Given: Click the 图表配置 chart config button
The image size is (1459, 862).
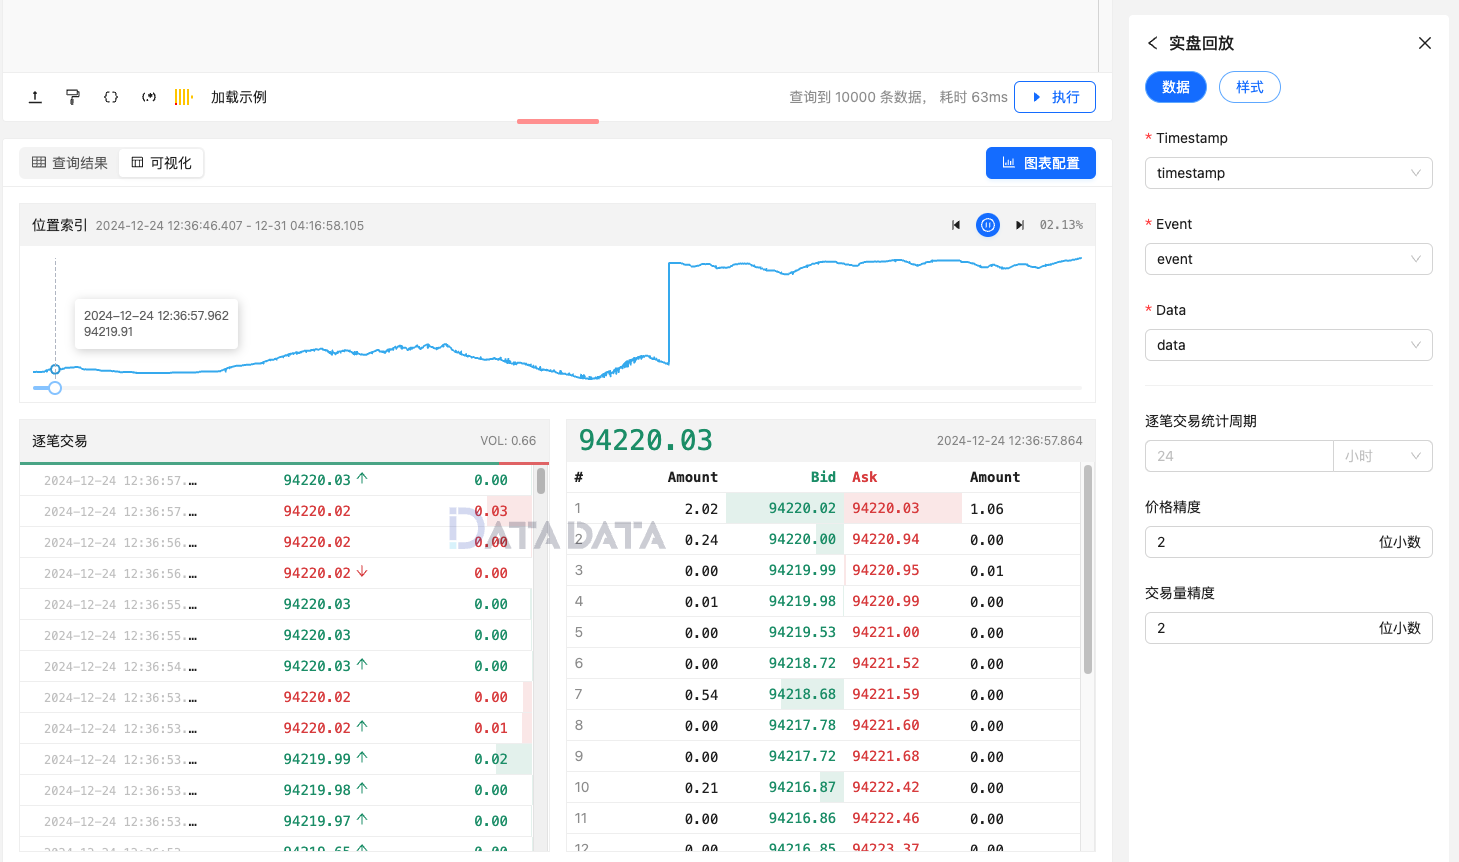Looking at the screenshot, I should pyautogui.click(x=1040, y=163).
